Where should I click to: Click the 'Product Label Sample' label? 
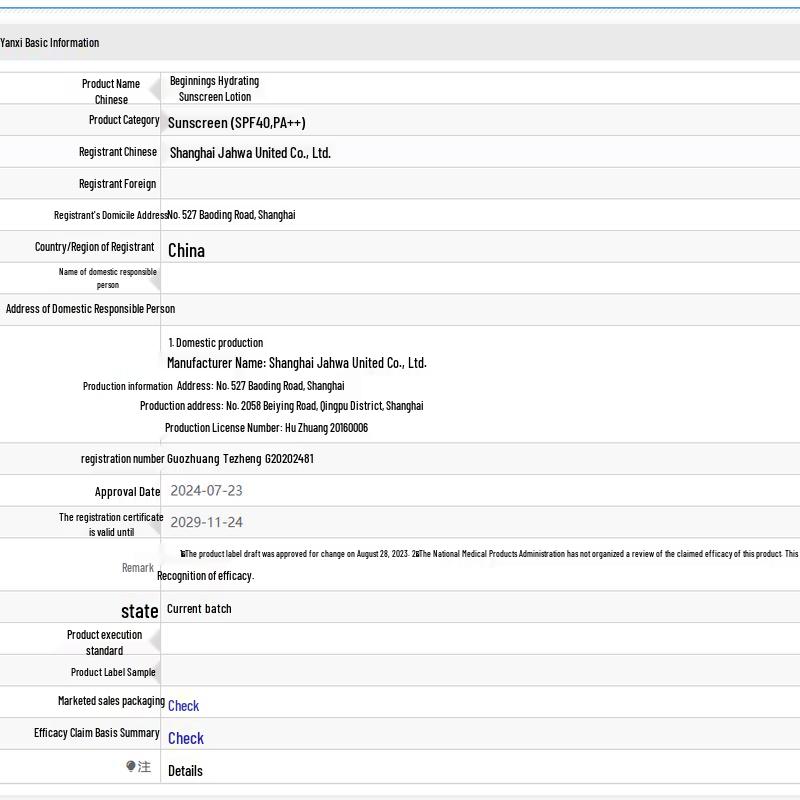coord(113,672)
